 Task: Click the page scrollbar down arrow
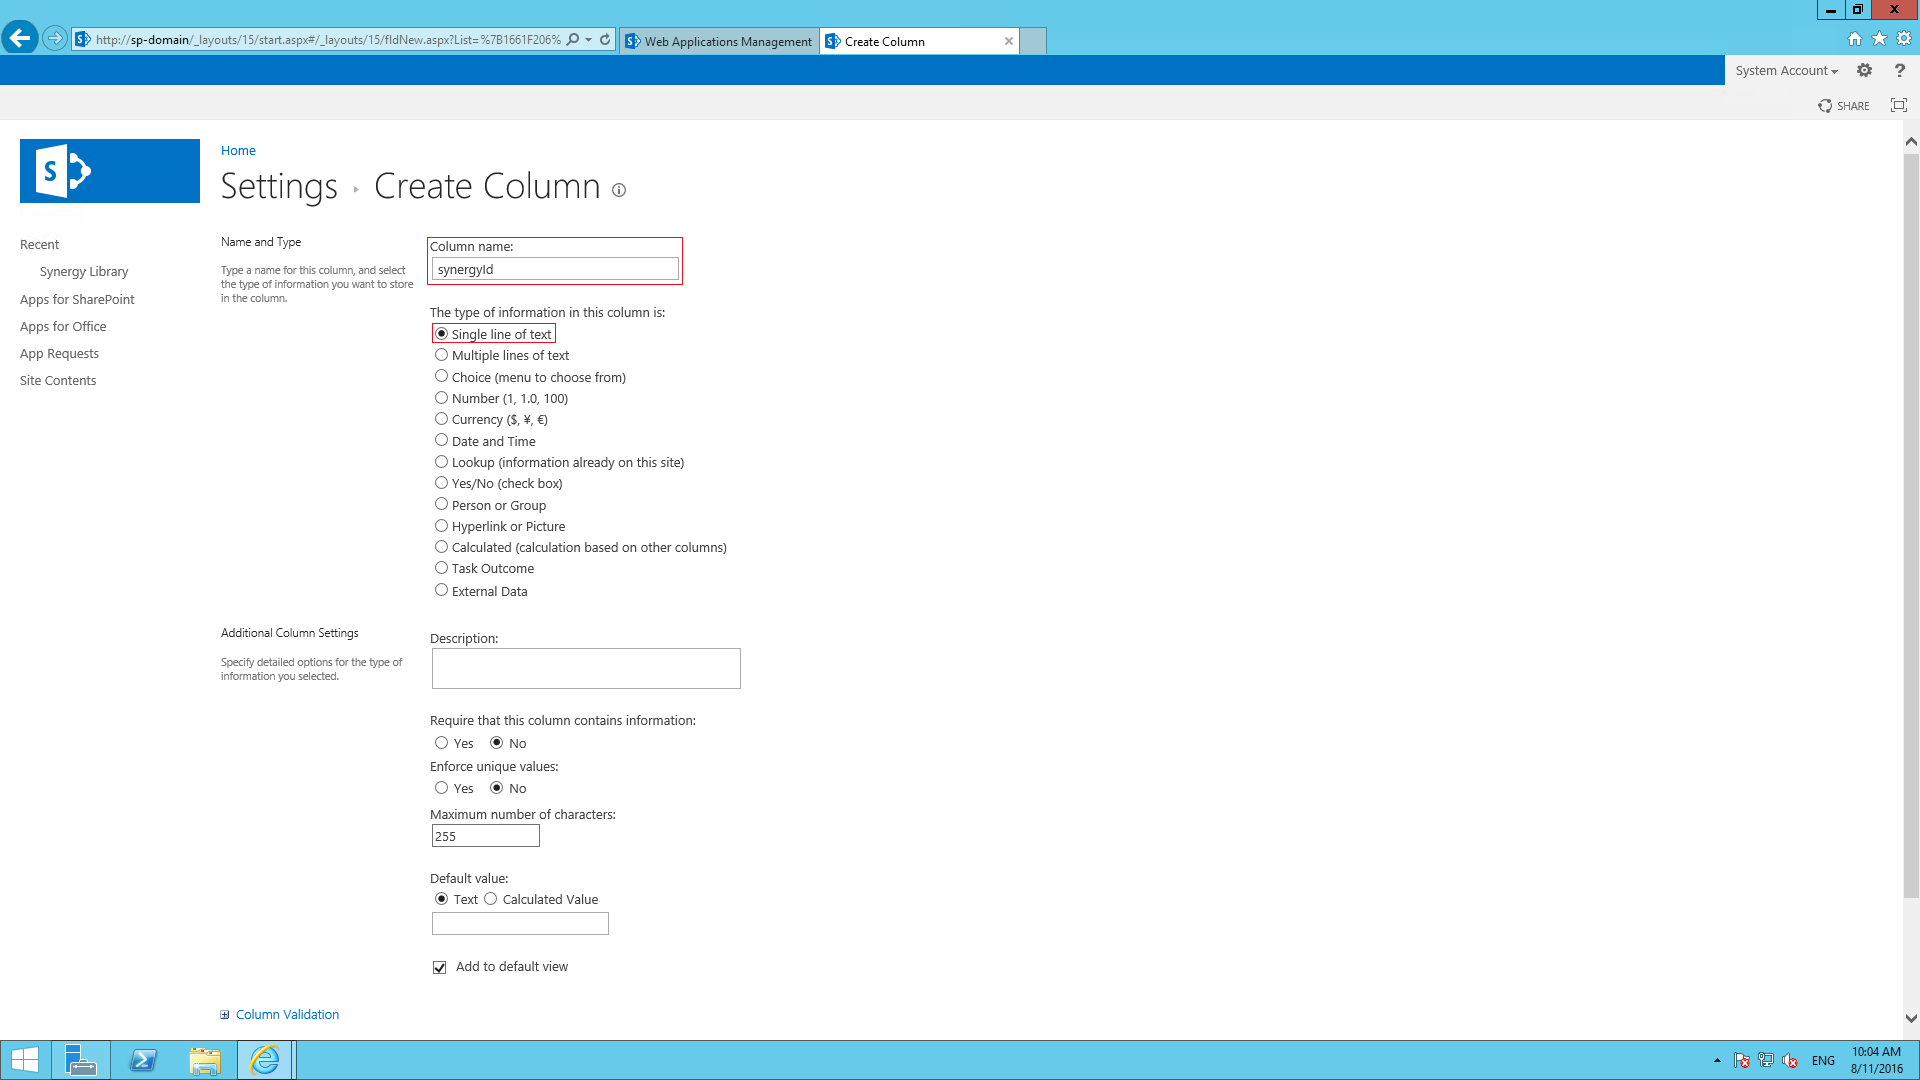pos(1911,1019)
